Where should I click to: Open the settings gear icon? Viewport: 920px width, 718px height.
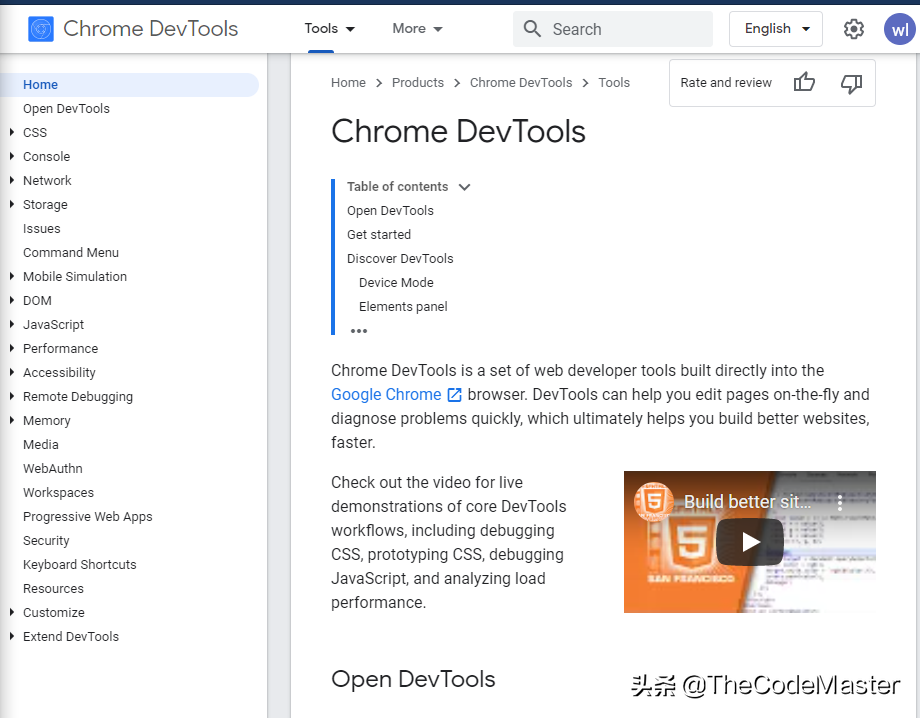coord(854,29)
